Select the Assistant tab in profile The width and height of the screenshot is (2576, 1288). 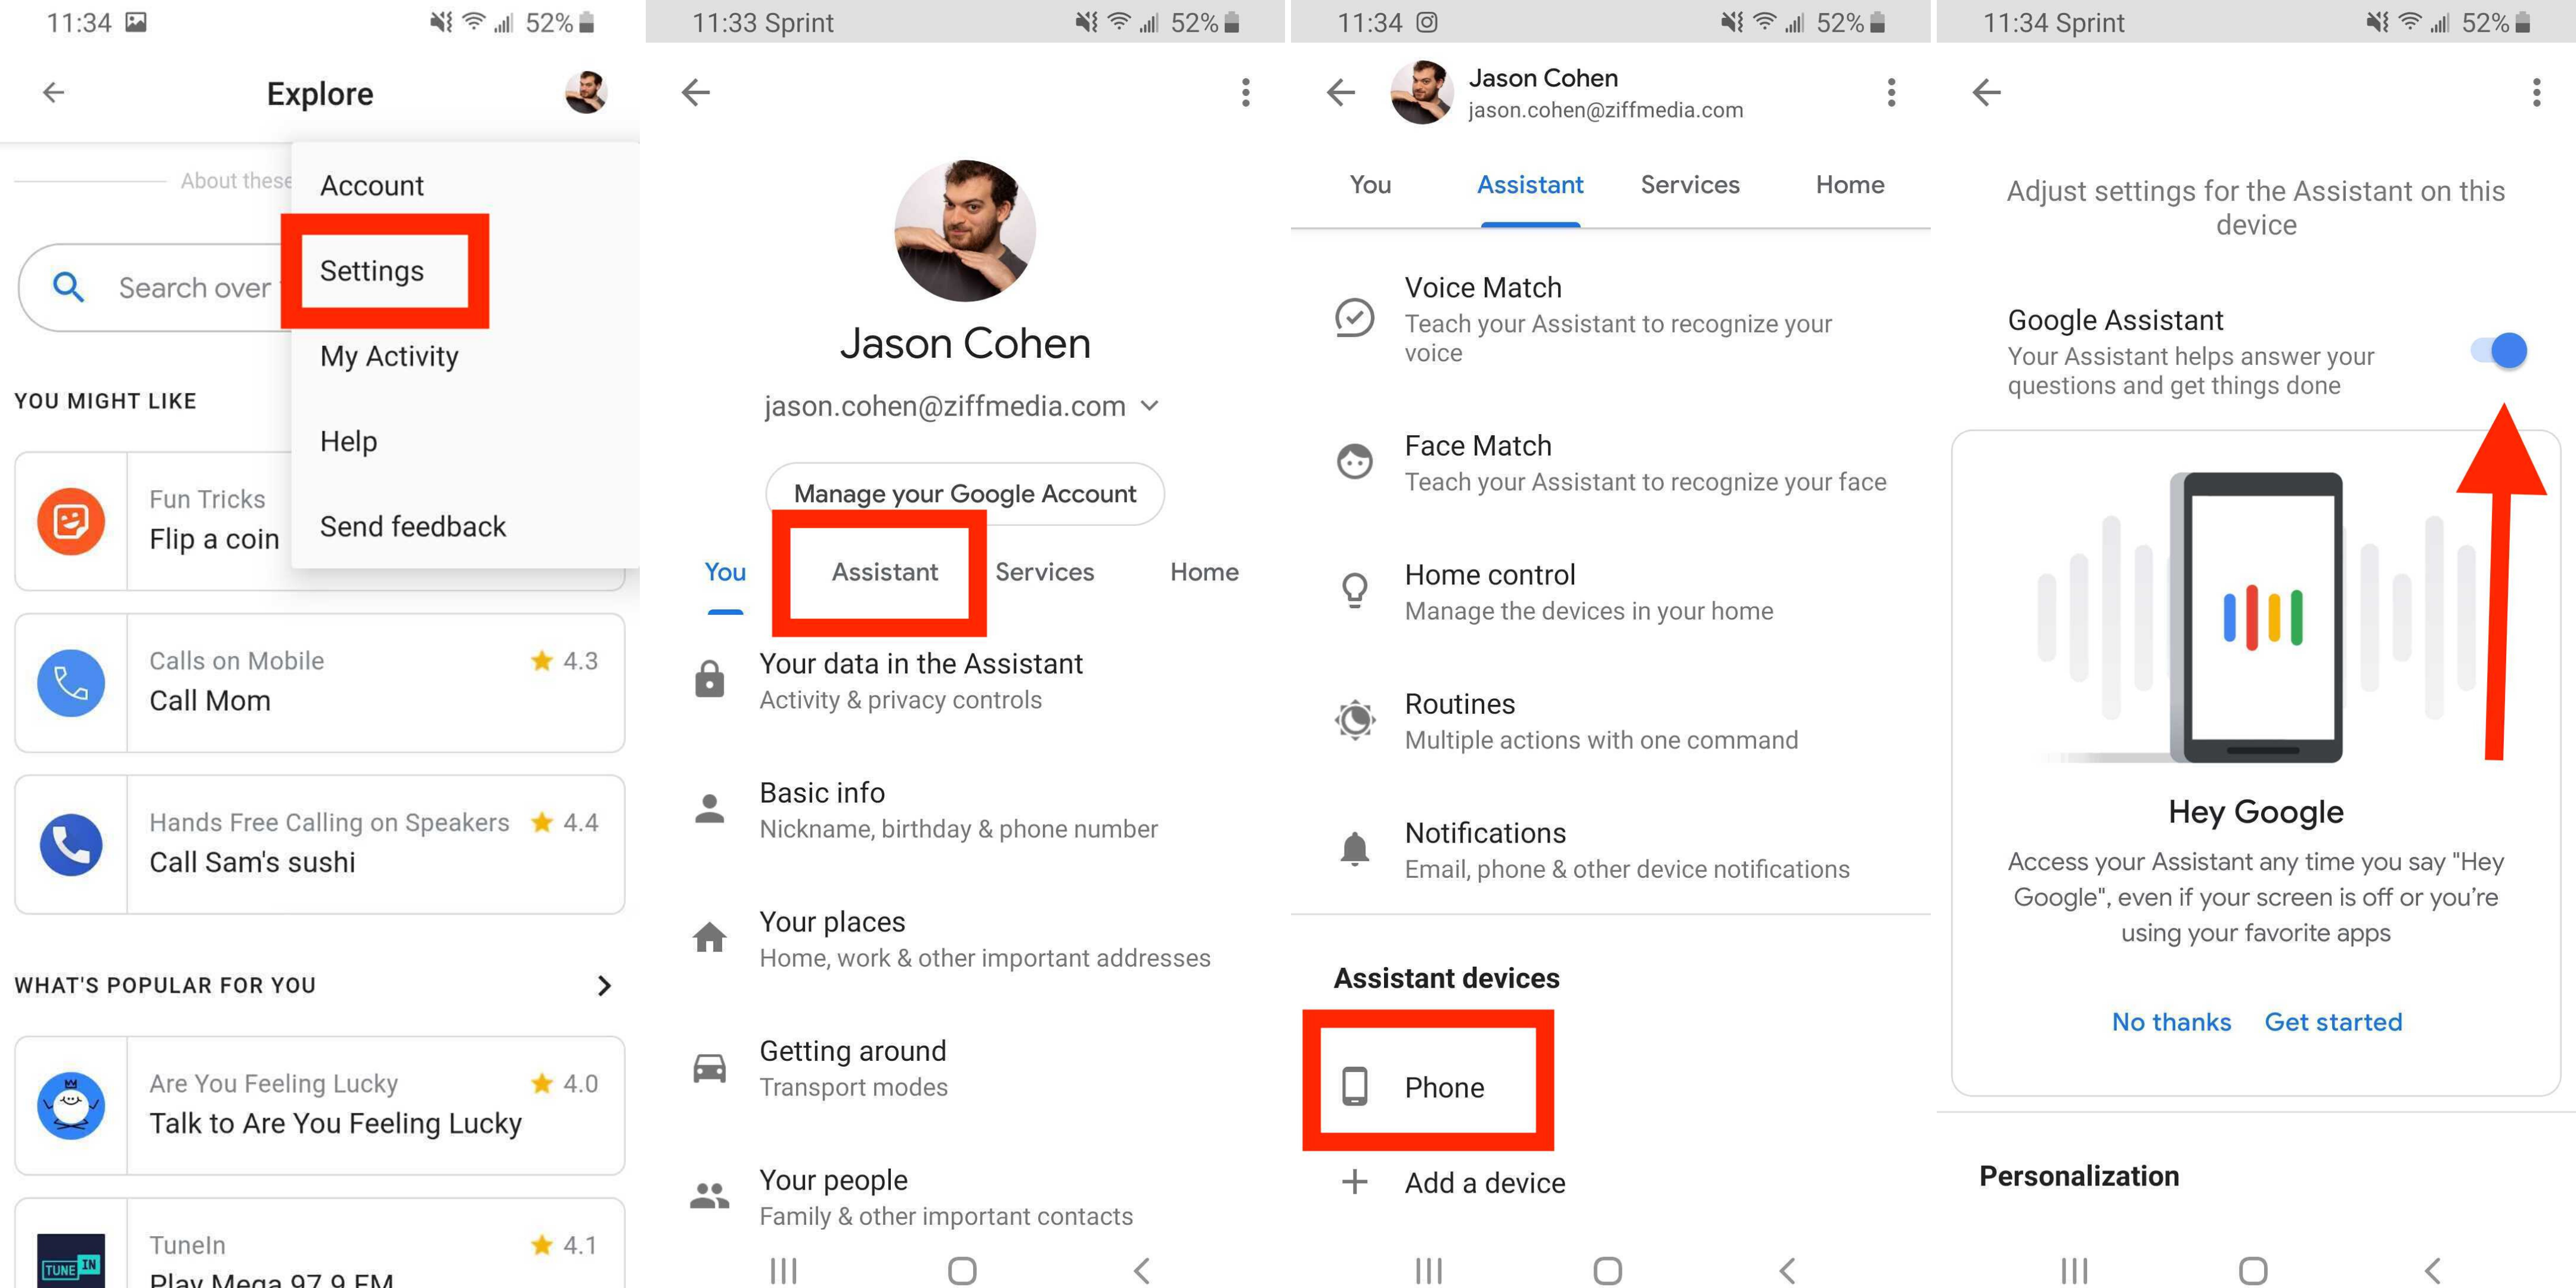(881, 572)
